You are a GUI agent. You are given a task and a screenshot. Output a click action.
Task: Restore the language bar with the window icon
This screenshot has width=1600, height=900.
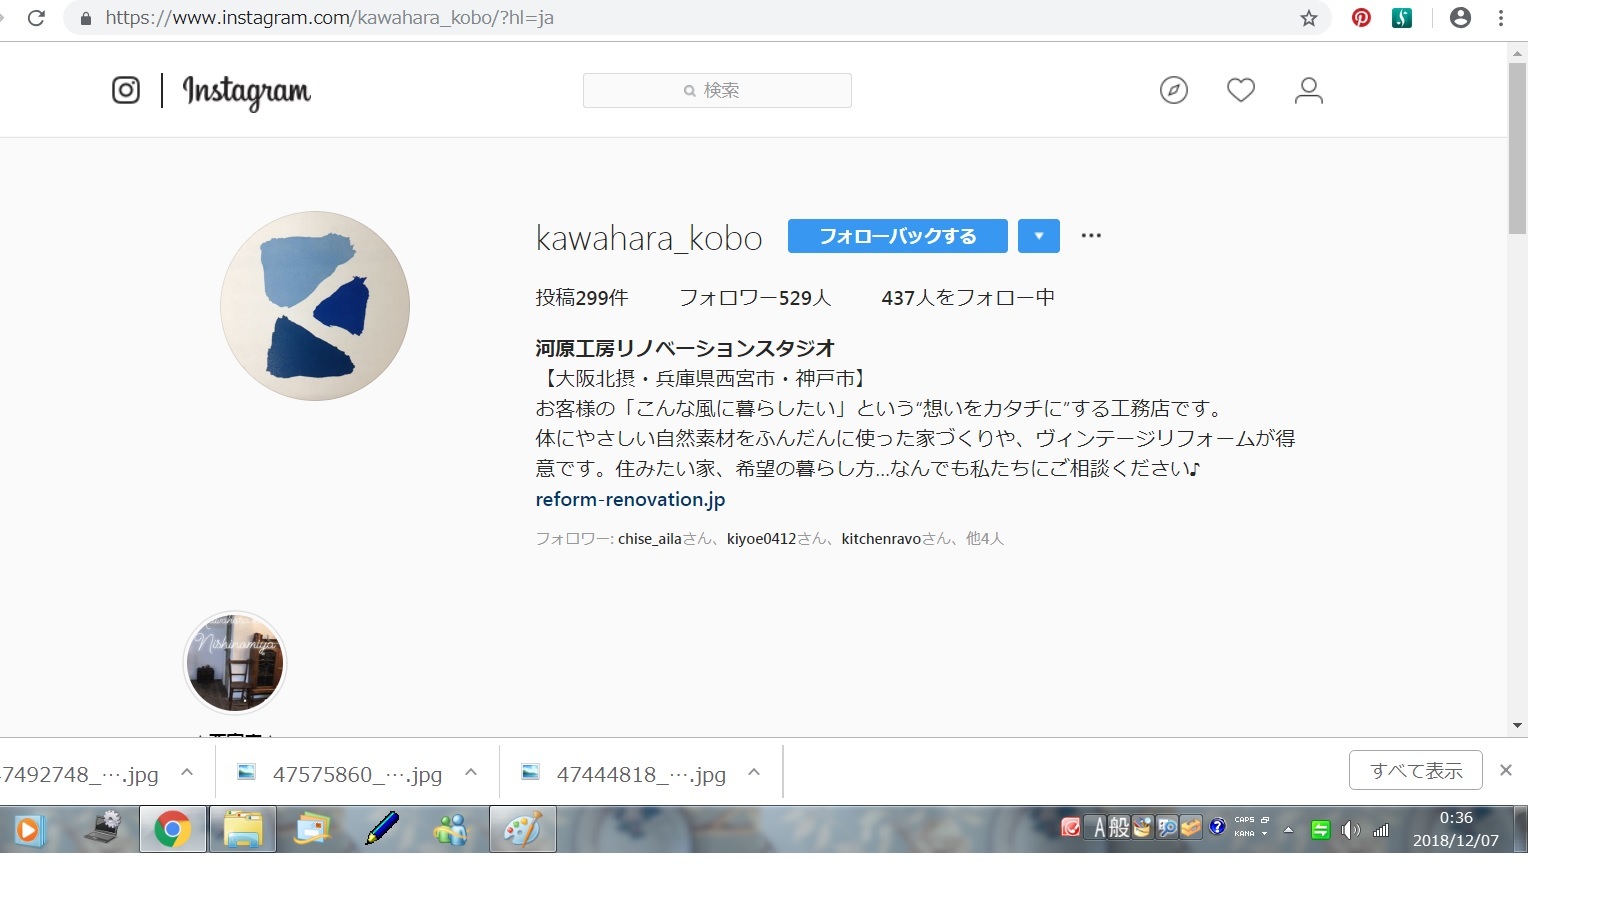[1265, 820]
